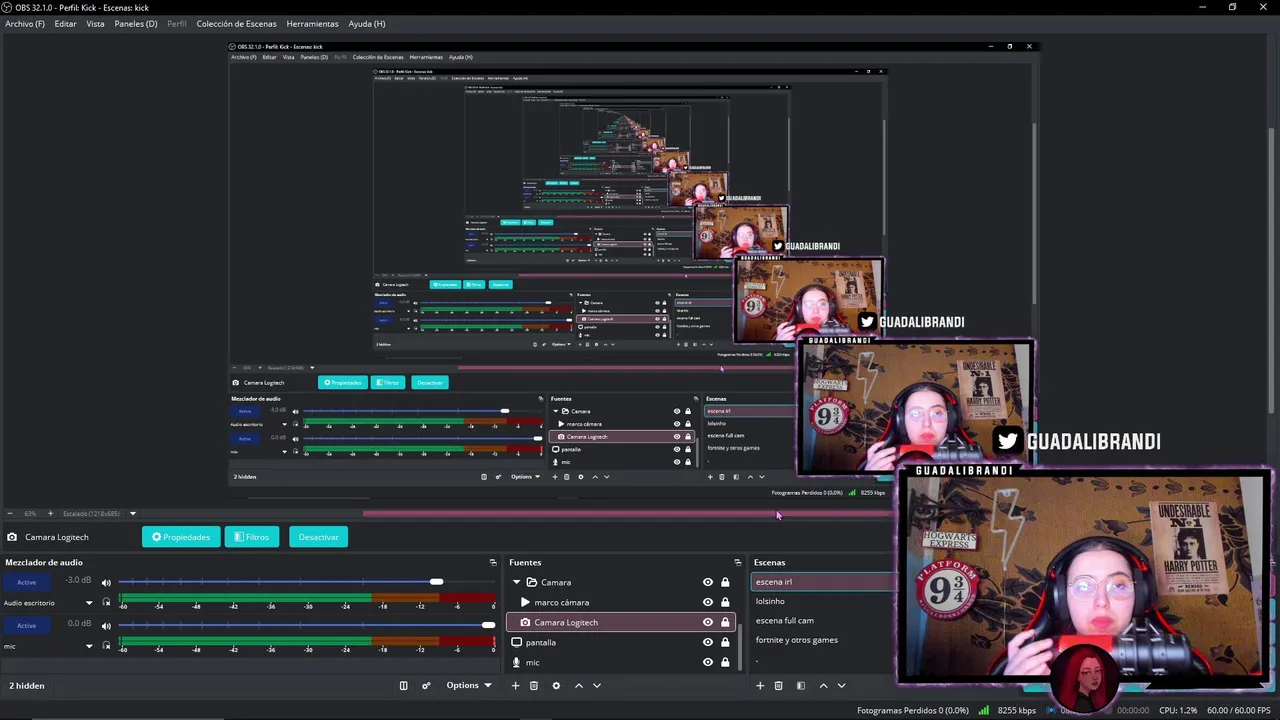Screen dimensions: 1280x720
Task: Unlock Camara Logitech lock icon
Action: [725, 622]
